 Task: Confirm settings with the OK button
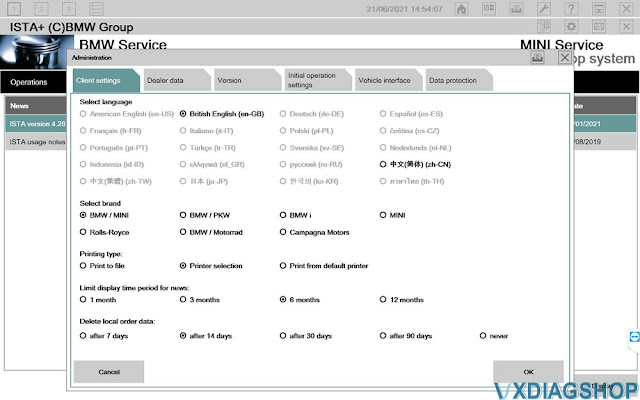click(x=529, y=372)
